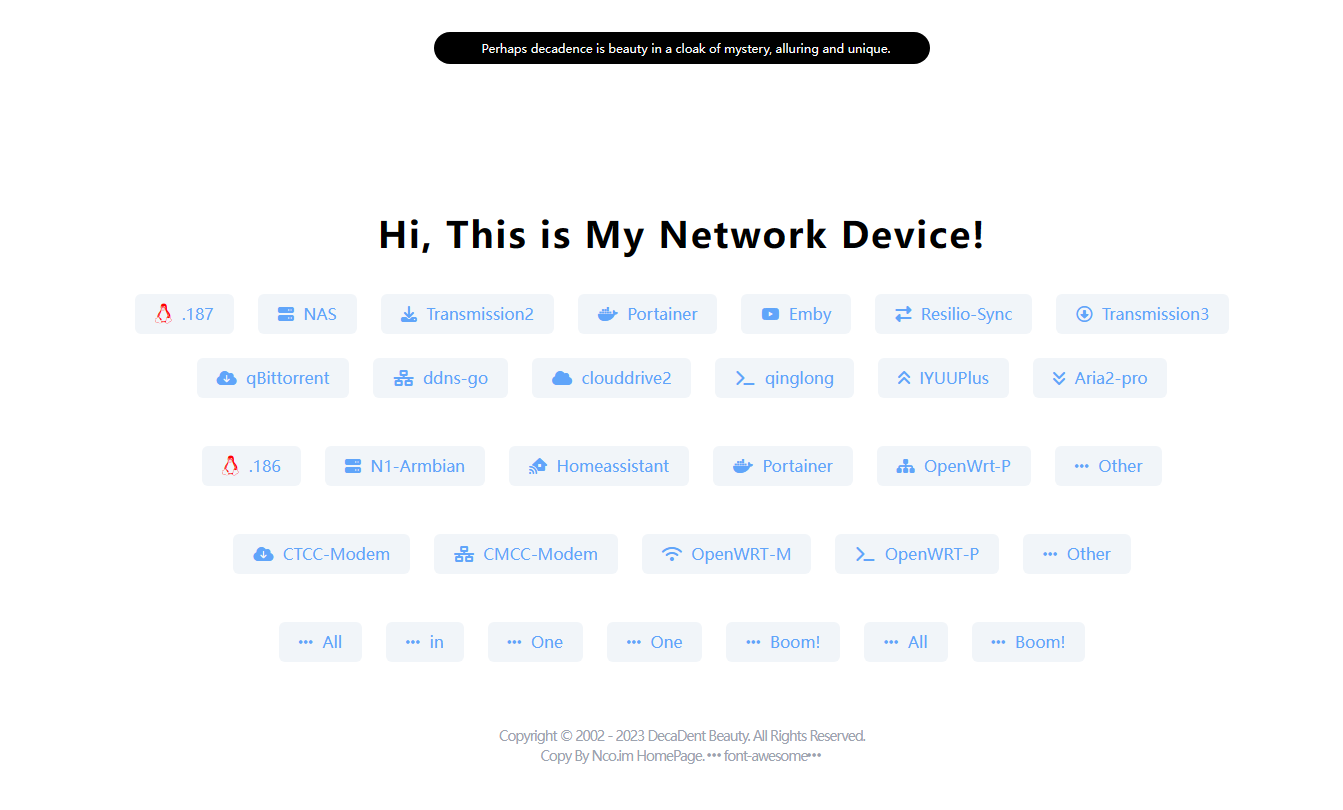Click the Linux penguin icon beside .187
The width and height of the screenshot is (1343, 810).
coord(164,314)
